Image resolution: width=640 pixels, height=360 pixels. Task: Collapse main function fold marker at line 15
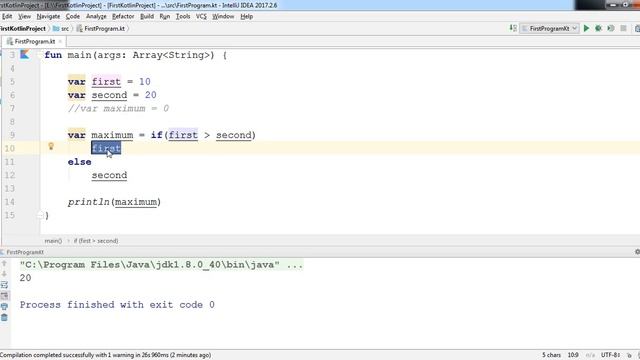coord(40,215)
